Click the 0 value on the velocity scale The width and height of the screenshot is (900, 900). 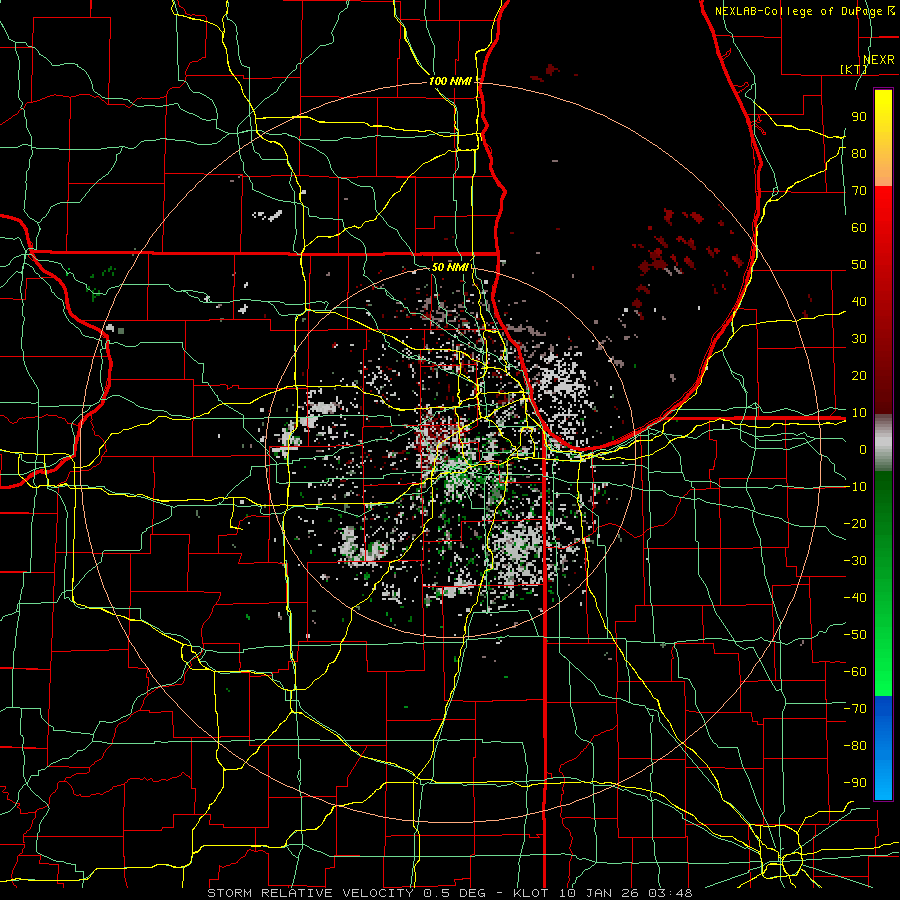click(x=863, y=449)
